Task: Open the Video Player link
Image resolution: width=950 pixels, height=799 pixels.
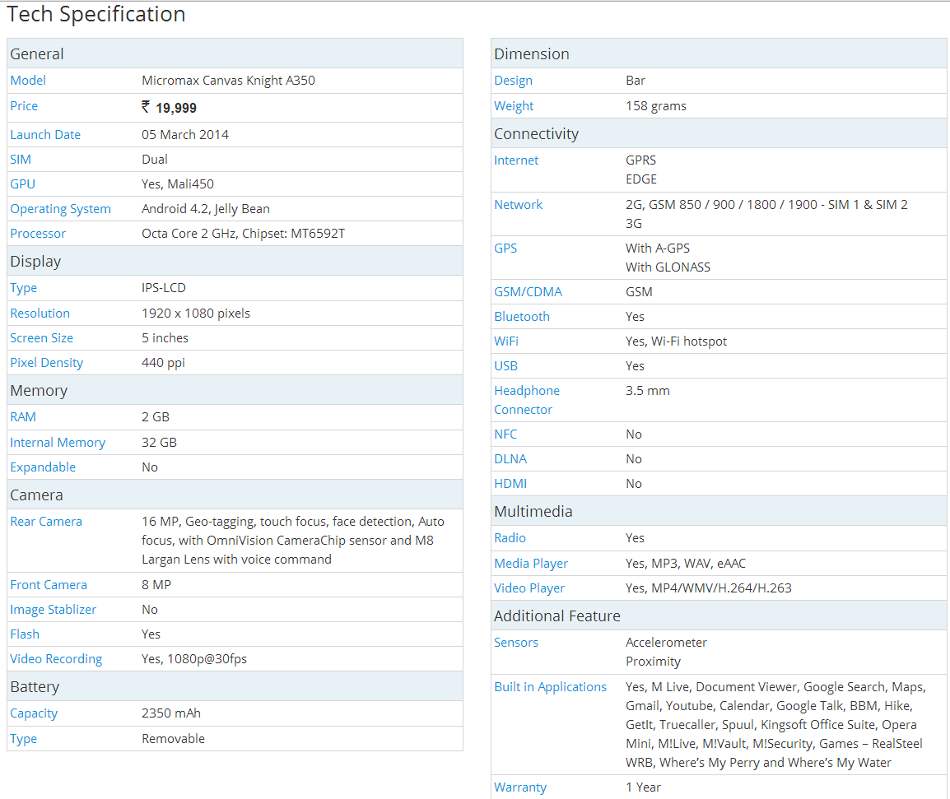Action: point(530,589)
